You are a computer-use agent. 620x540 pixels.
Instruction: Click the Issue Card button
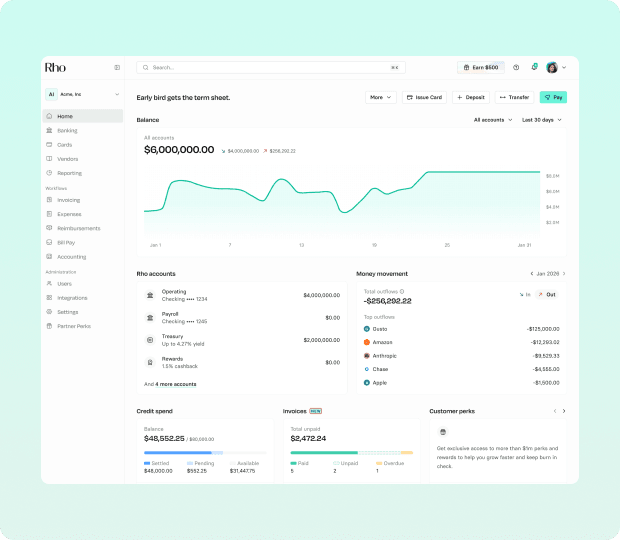[424, 97]
